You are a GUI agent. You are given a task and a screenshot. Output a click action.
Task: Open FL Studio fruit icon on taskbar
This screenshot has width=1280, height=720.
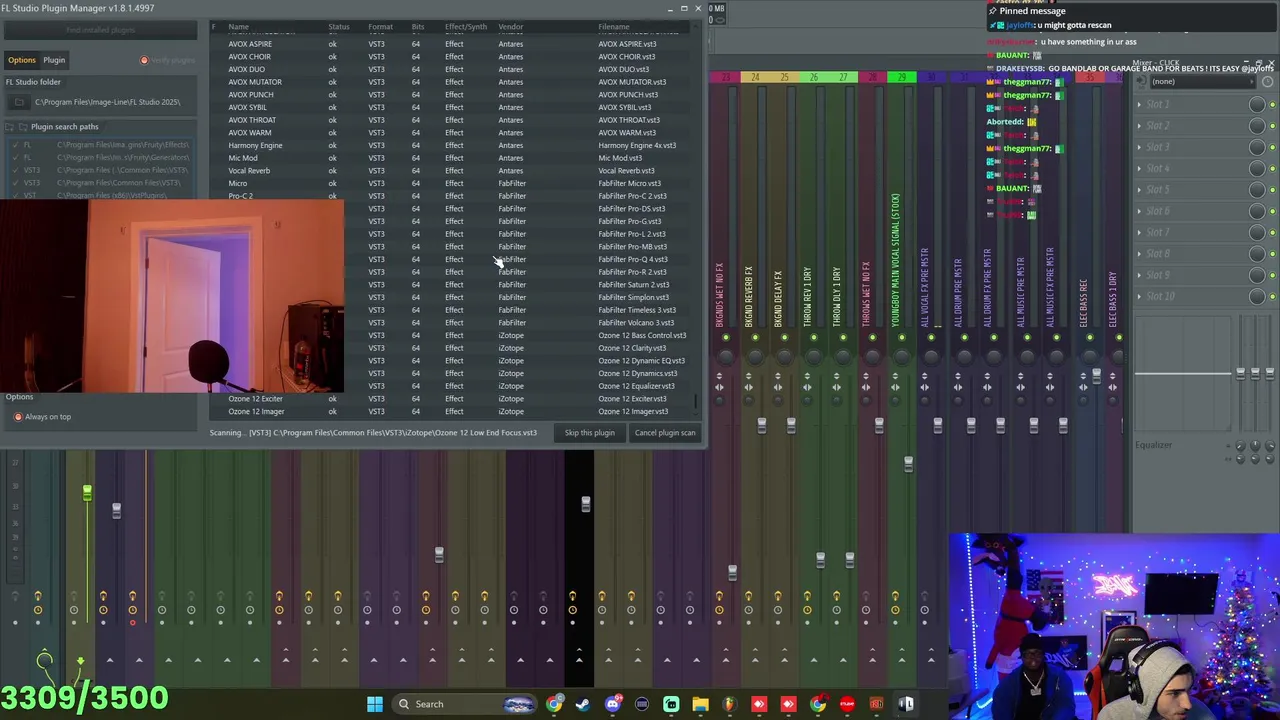[x=729, y=704]
